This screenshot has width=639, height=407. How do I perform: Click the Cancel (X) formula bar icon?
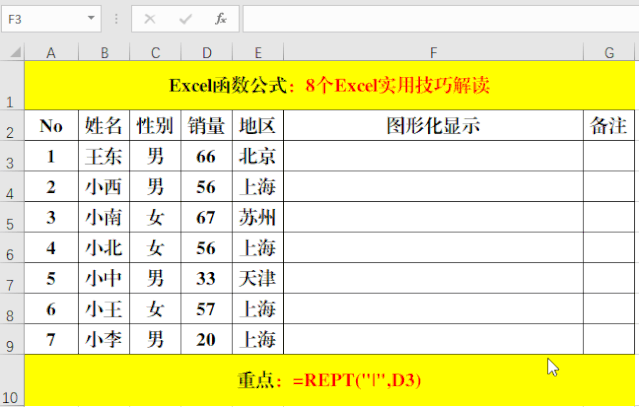point(150,19)
